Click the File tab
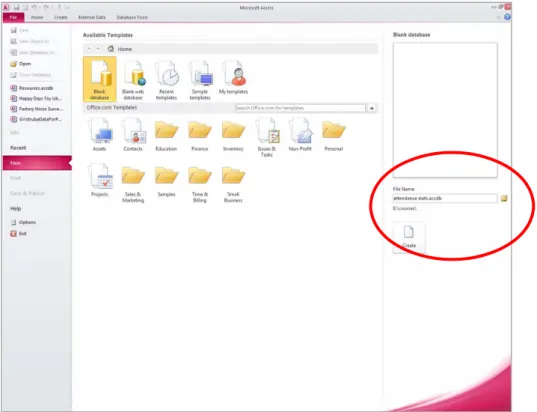The image size is (537, 412). point(13,17)
